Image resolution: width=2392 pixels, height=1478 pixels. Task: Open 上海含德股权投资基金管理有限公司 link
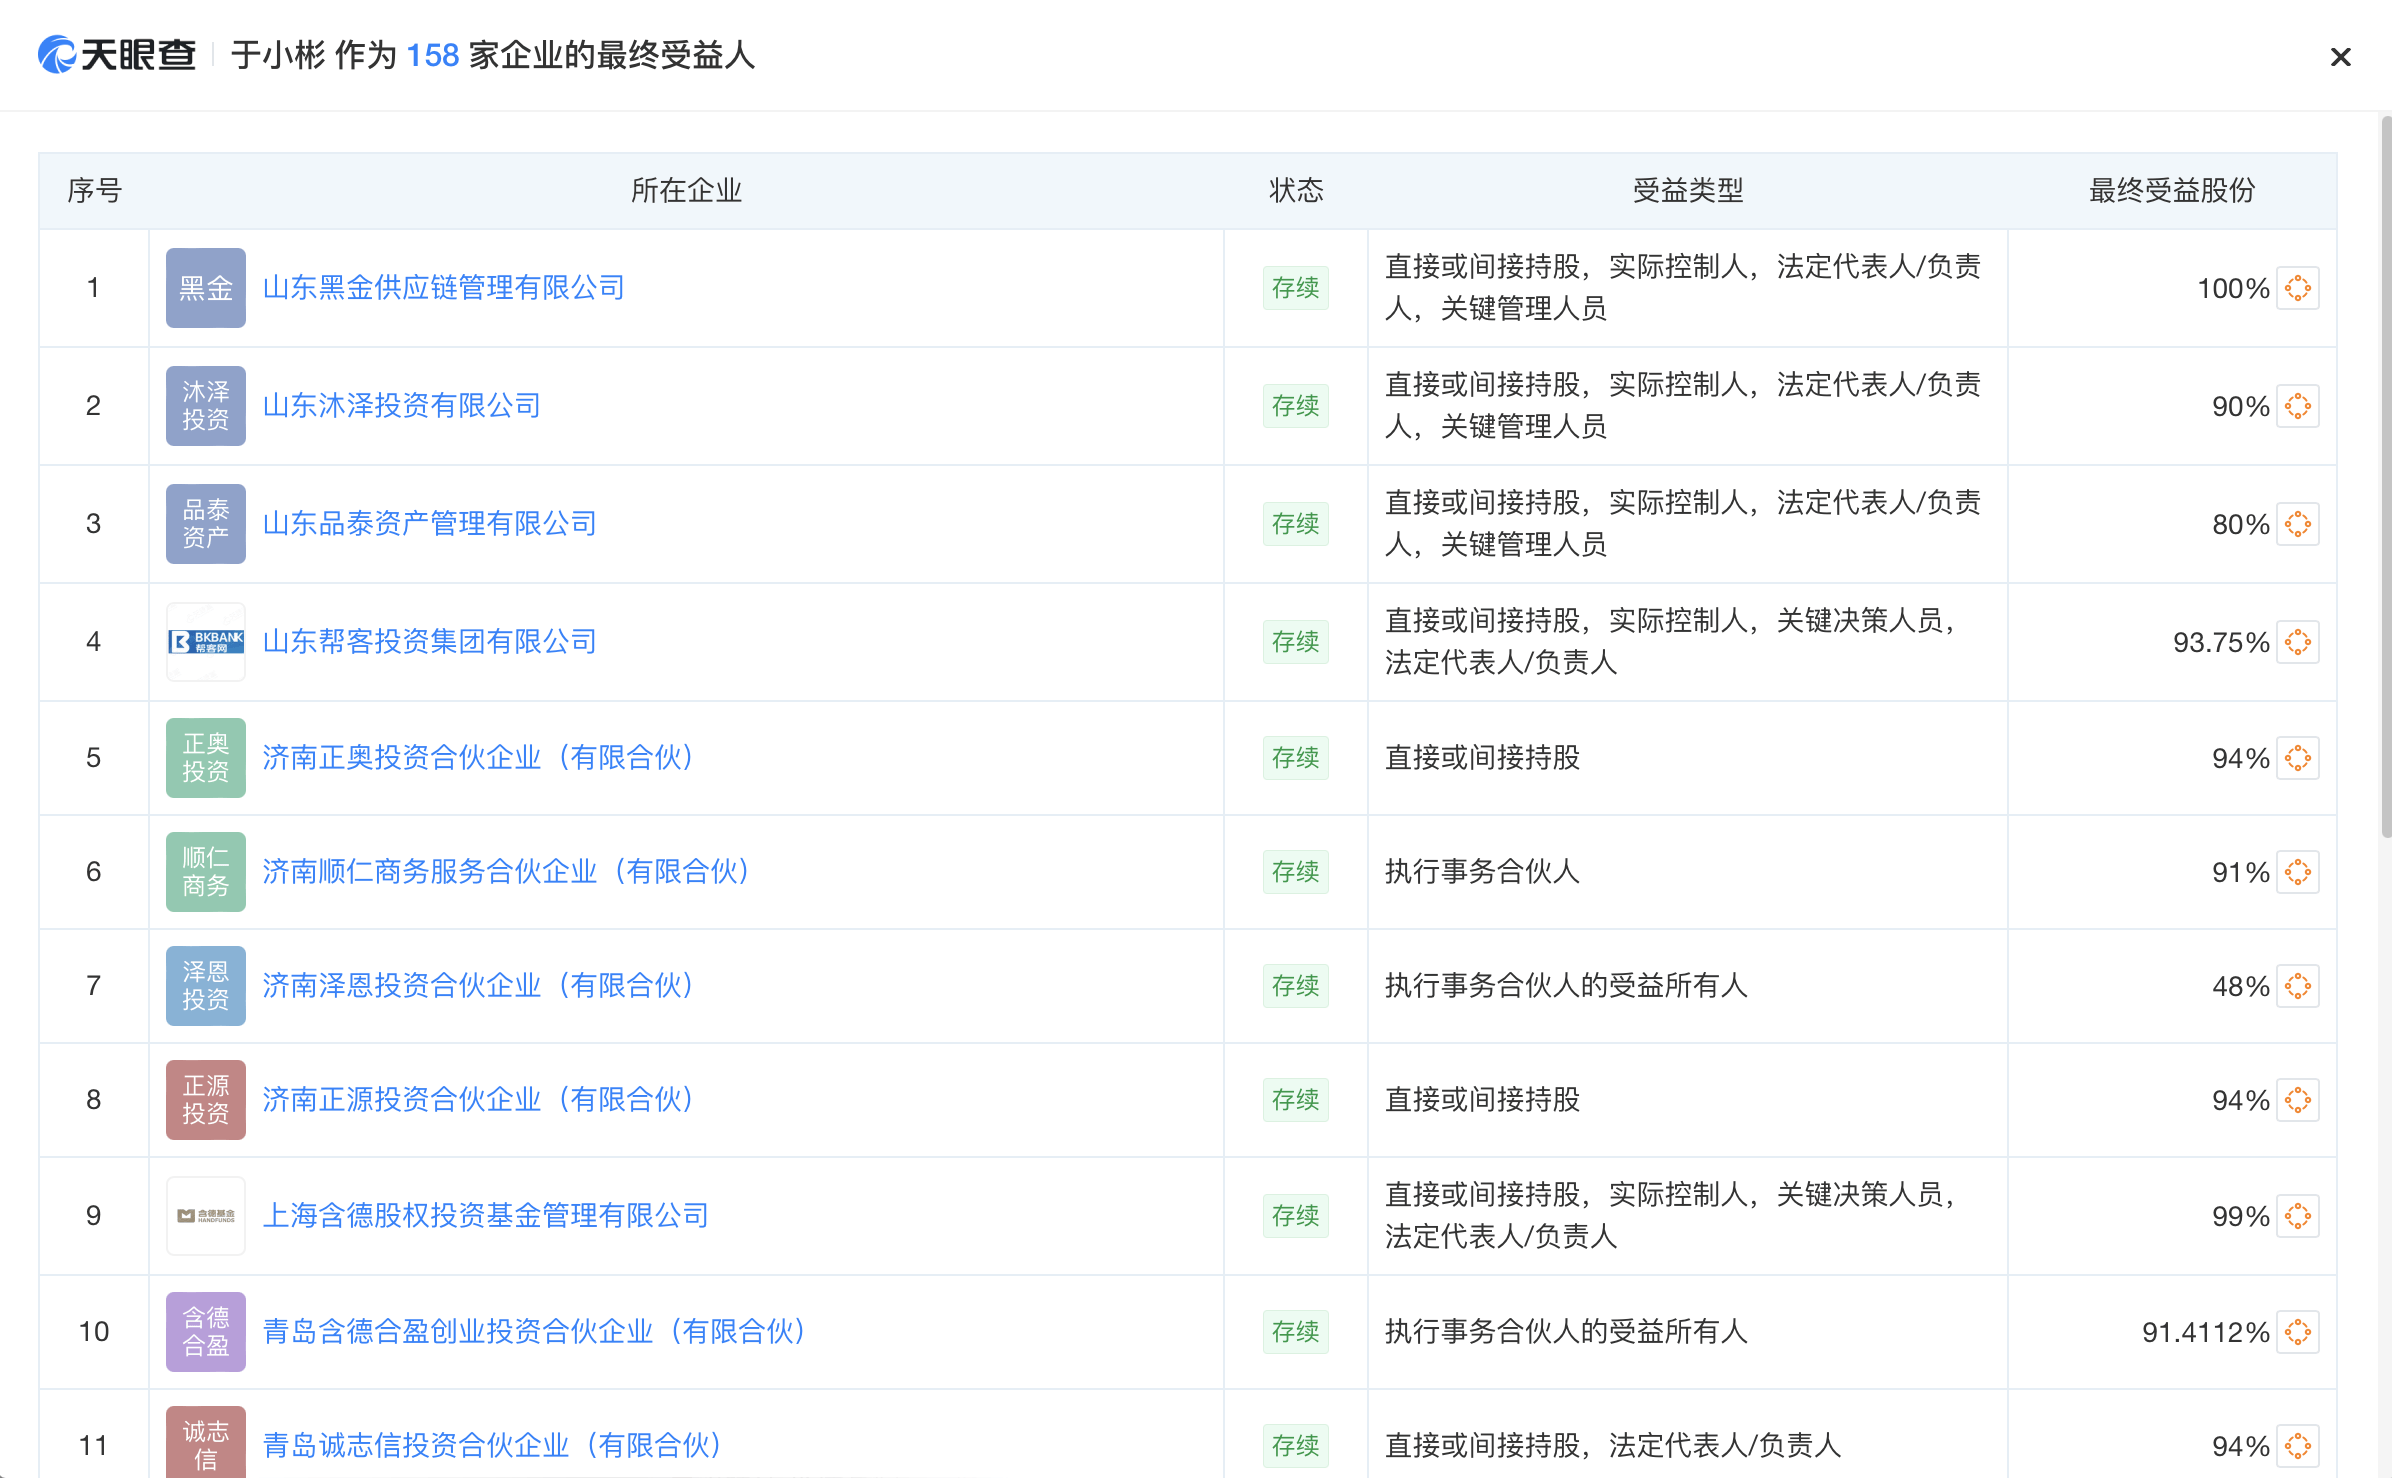pyautogui.click(x=485, y=1216)
